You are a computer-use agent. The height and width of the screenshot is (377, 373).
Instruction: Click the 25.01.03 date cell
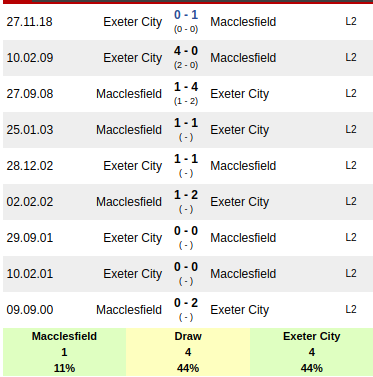[30, 130]
